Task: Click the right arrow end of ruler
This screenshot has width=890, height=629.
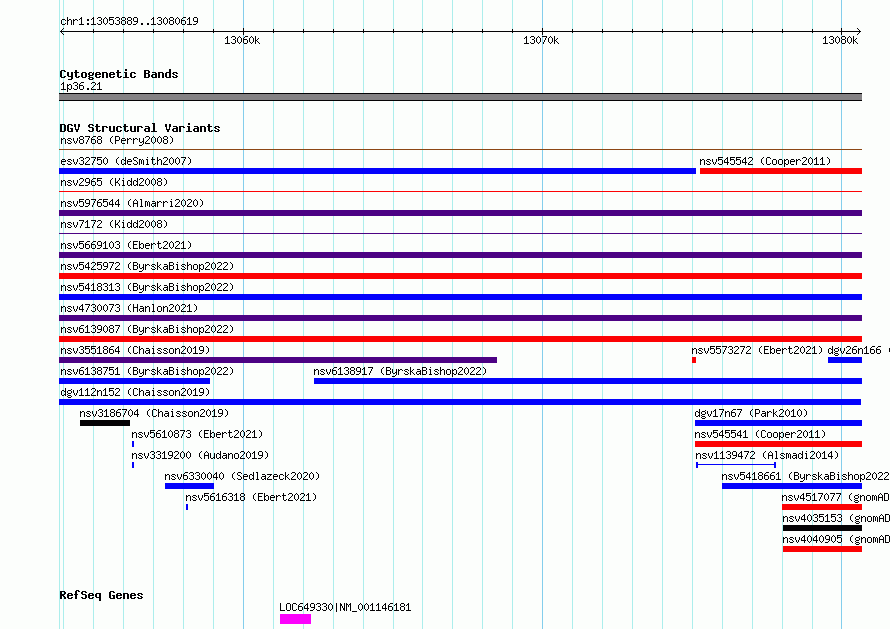Action: pos(859,31)
